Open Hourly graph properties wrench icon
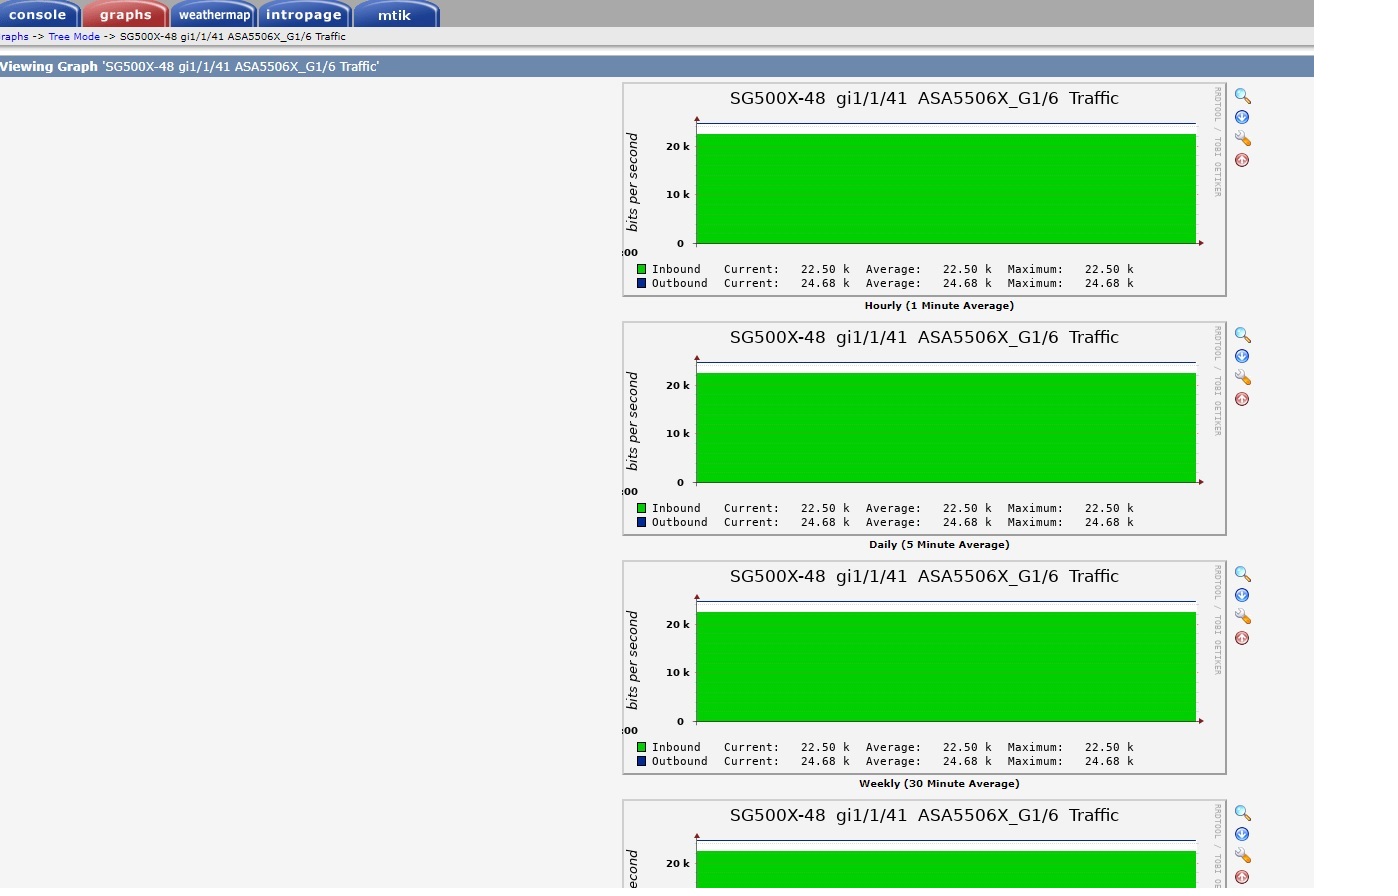Screen dimensions: 1398x896 pyautogui.click(x=1242, y=138)
